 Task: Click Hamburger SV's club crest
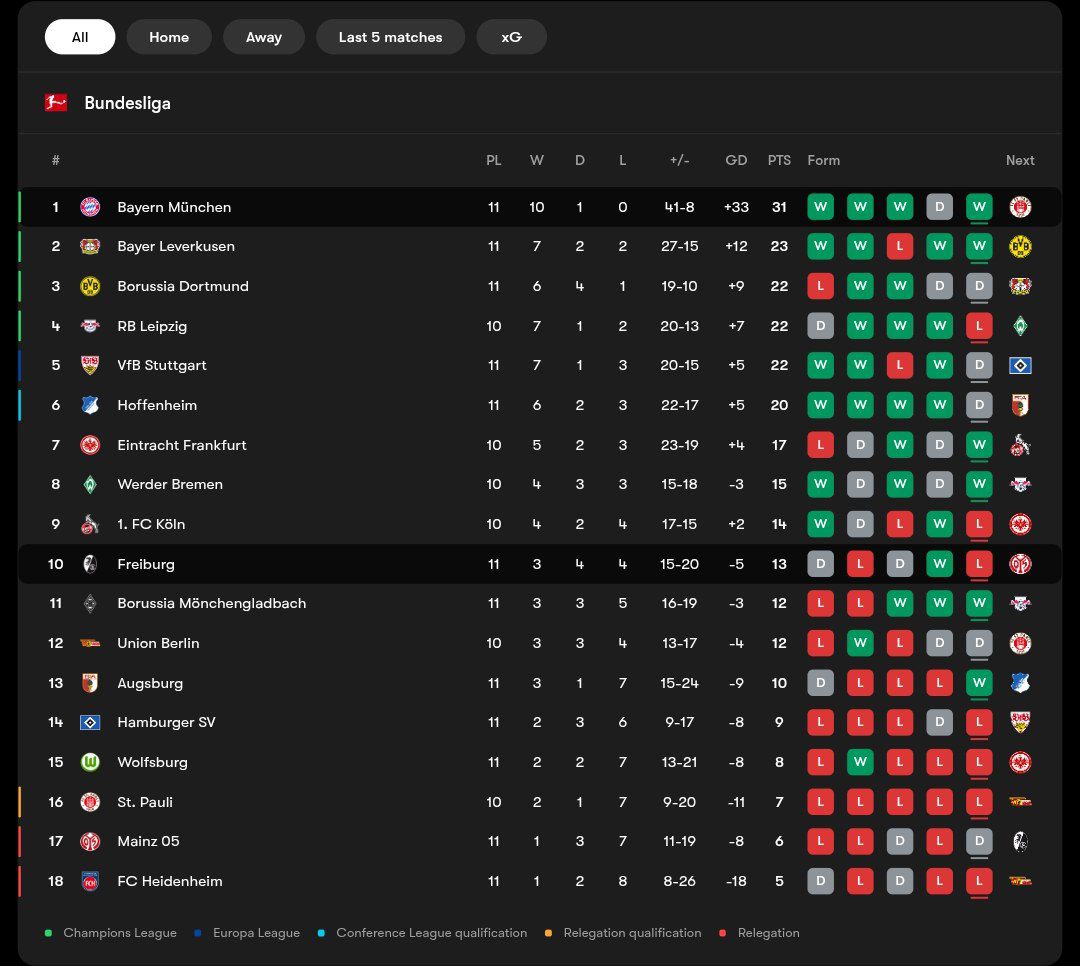click(90, 722)
